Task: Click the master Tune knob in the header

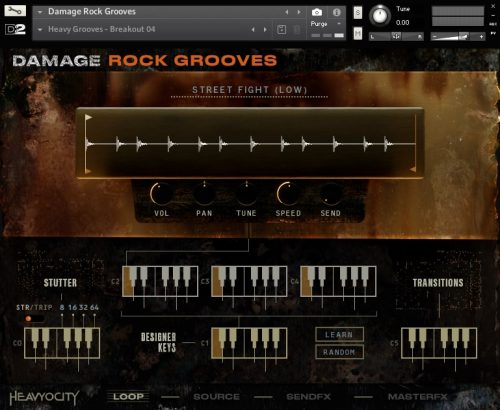Action: tap(380, 15)
